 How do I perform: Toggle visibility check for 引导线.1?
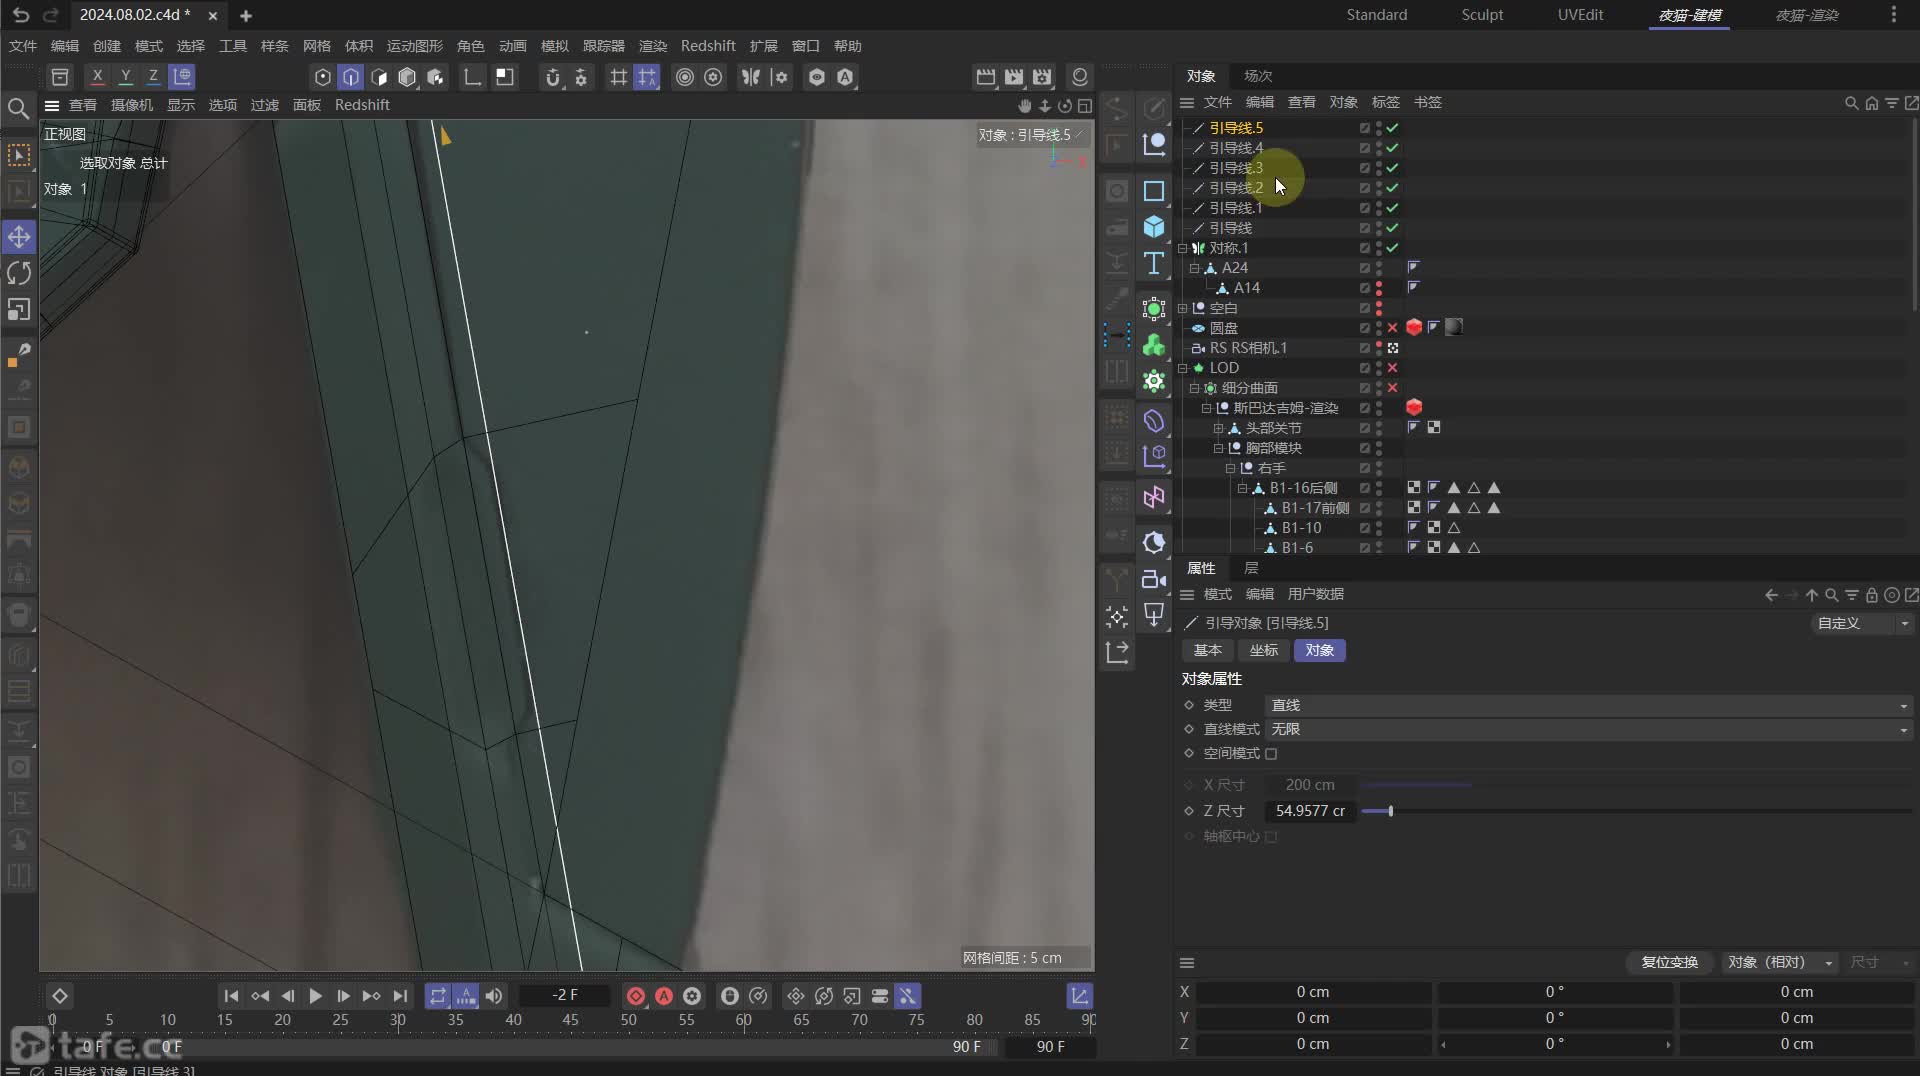(1392, 208)
